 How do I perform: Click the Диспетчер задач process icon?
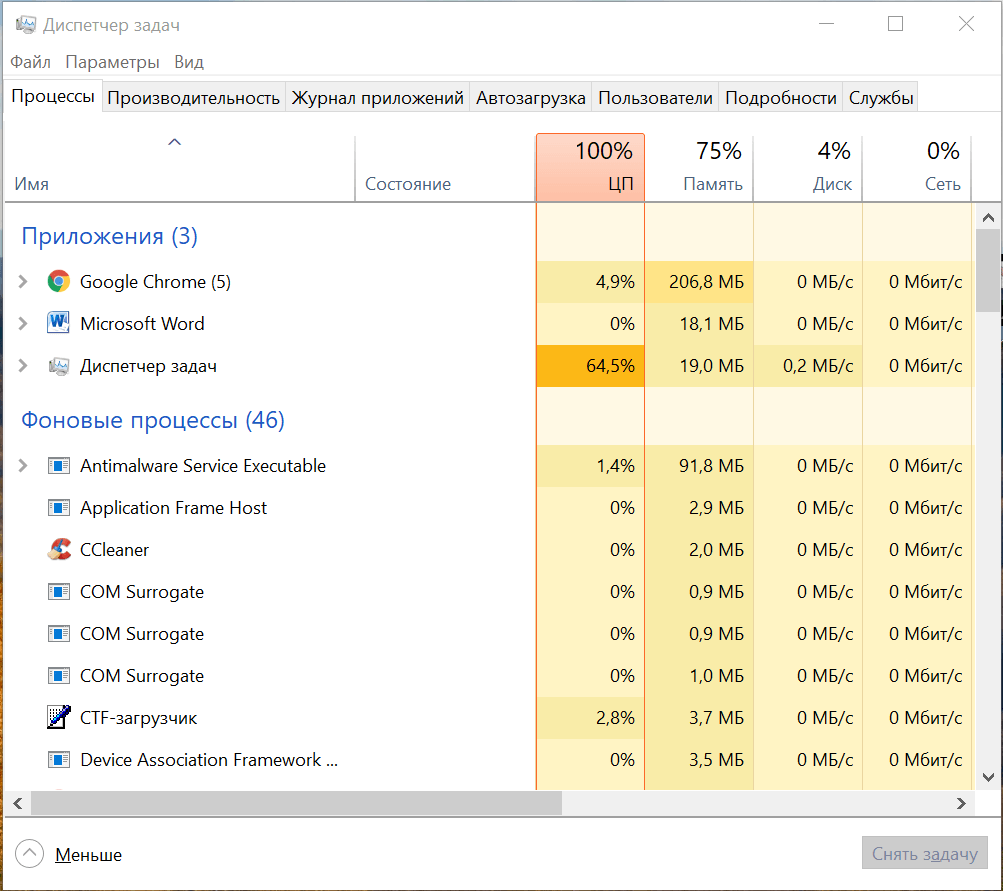[x=59, y=366]
